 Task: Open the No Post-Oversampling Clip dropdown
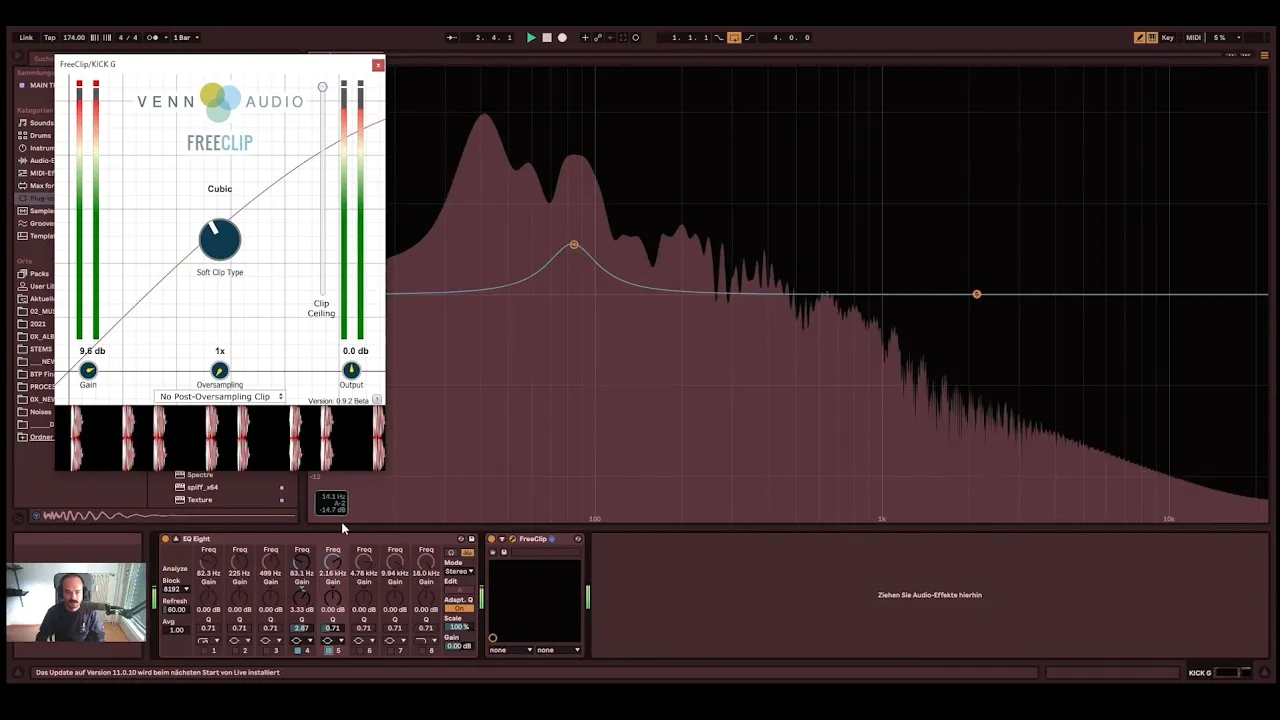(222, 397)
